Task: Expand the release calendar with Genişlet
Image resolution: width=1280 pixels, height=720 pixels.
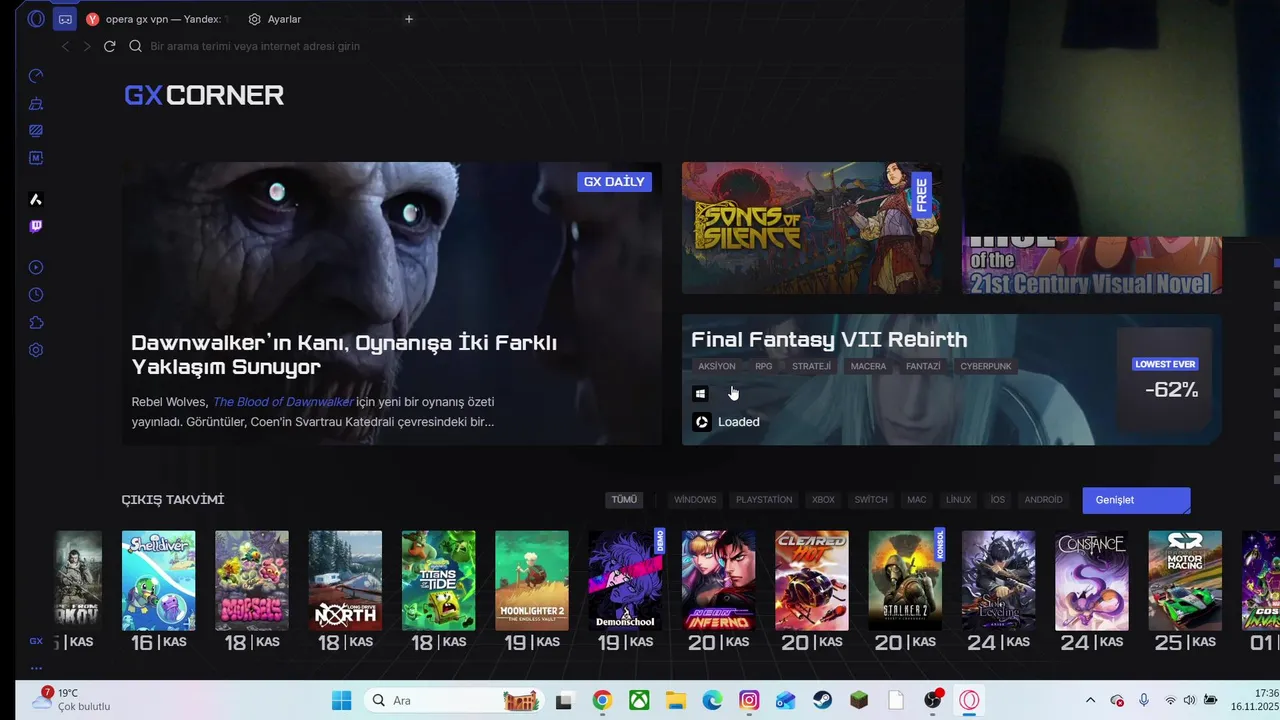Action: 1136,500
